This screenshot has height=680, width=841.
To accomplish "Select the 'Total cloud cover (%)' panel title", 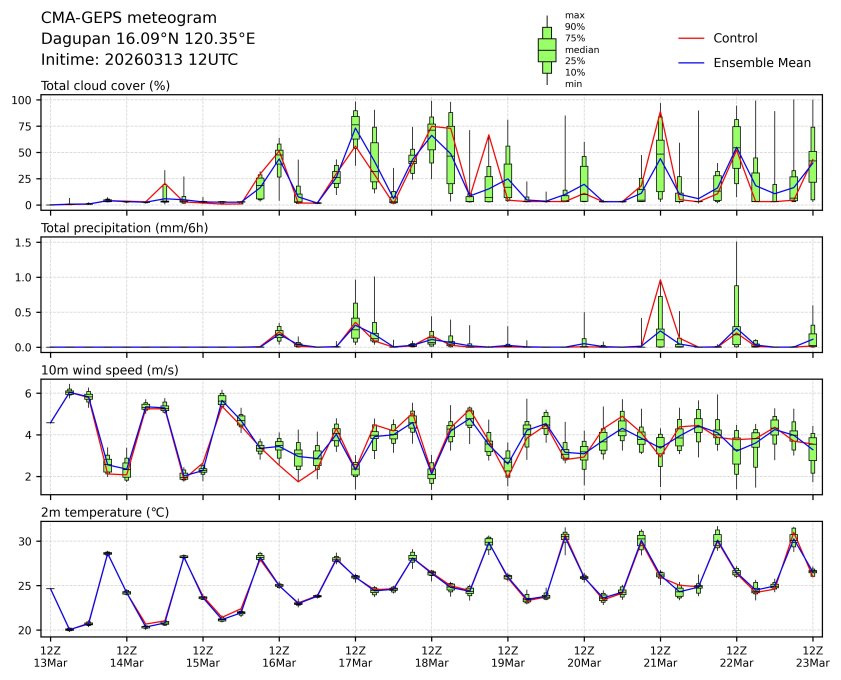I will [x=105, y=85].
